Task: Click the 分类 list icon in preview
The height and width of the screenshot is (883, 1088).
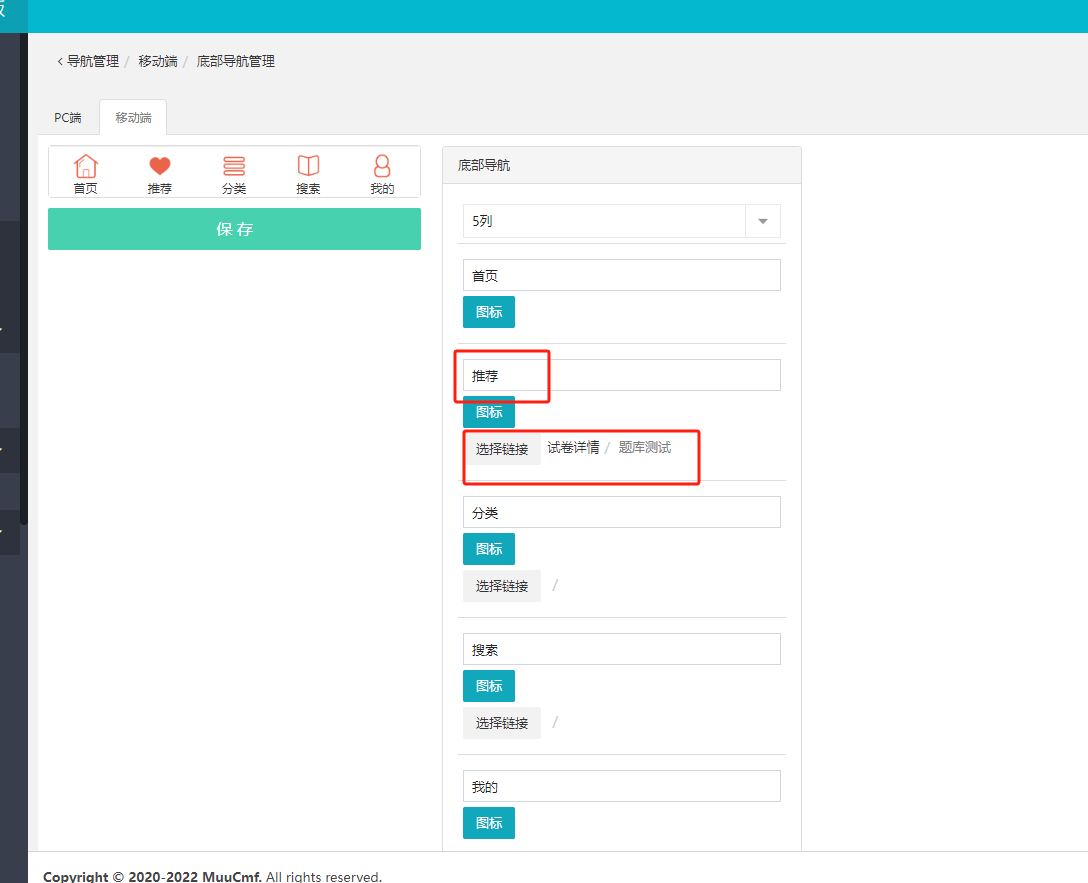Action: 234,166
